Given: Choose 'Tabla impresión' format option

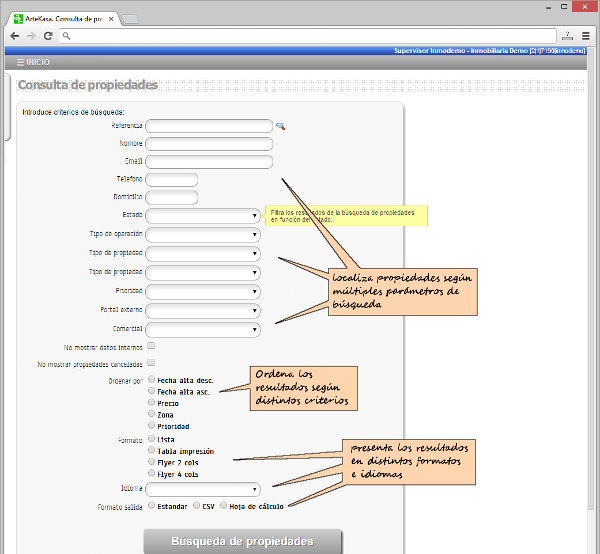Looking at the screenshot, I should tap(151, 451).
